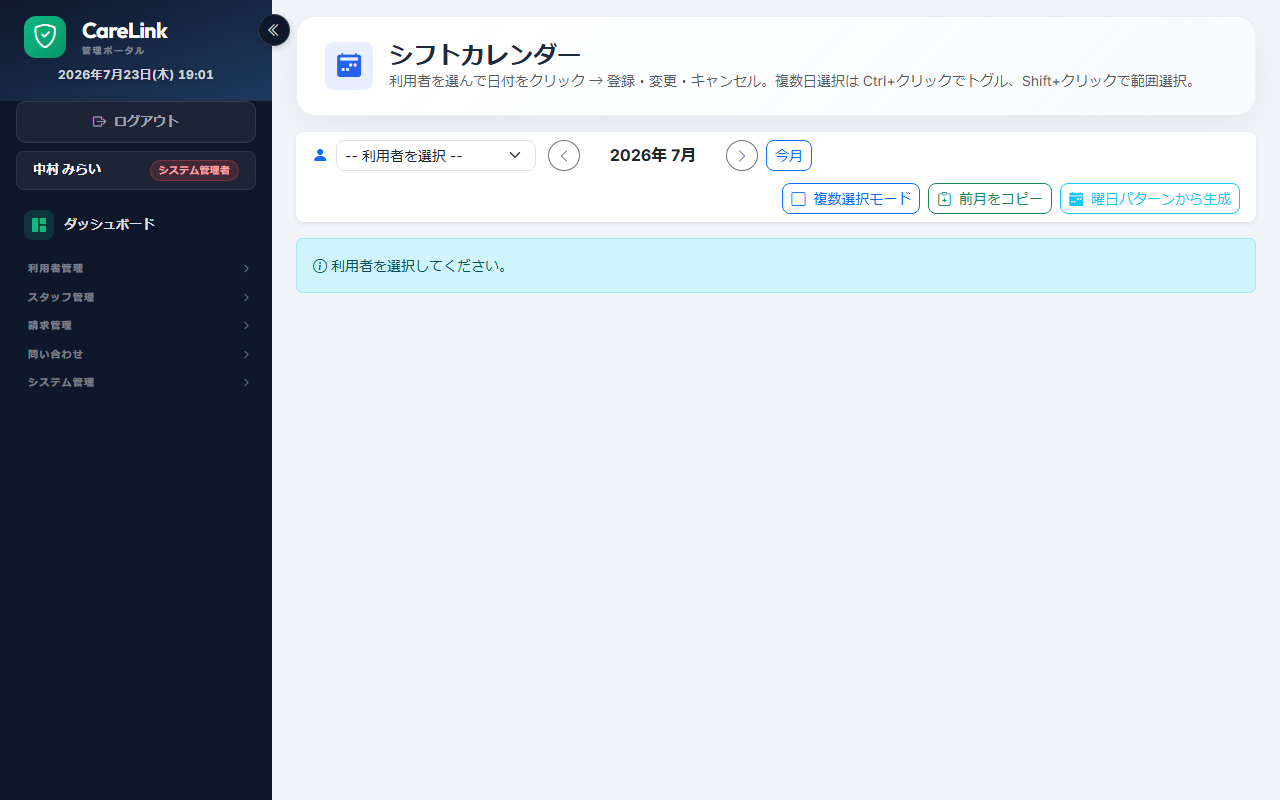Screen dimensions: 1280x800
Task: Click the 利用者を選択してください notice text
Action: (420, 266)
